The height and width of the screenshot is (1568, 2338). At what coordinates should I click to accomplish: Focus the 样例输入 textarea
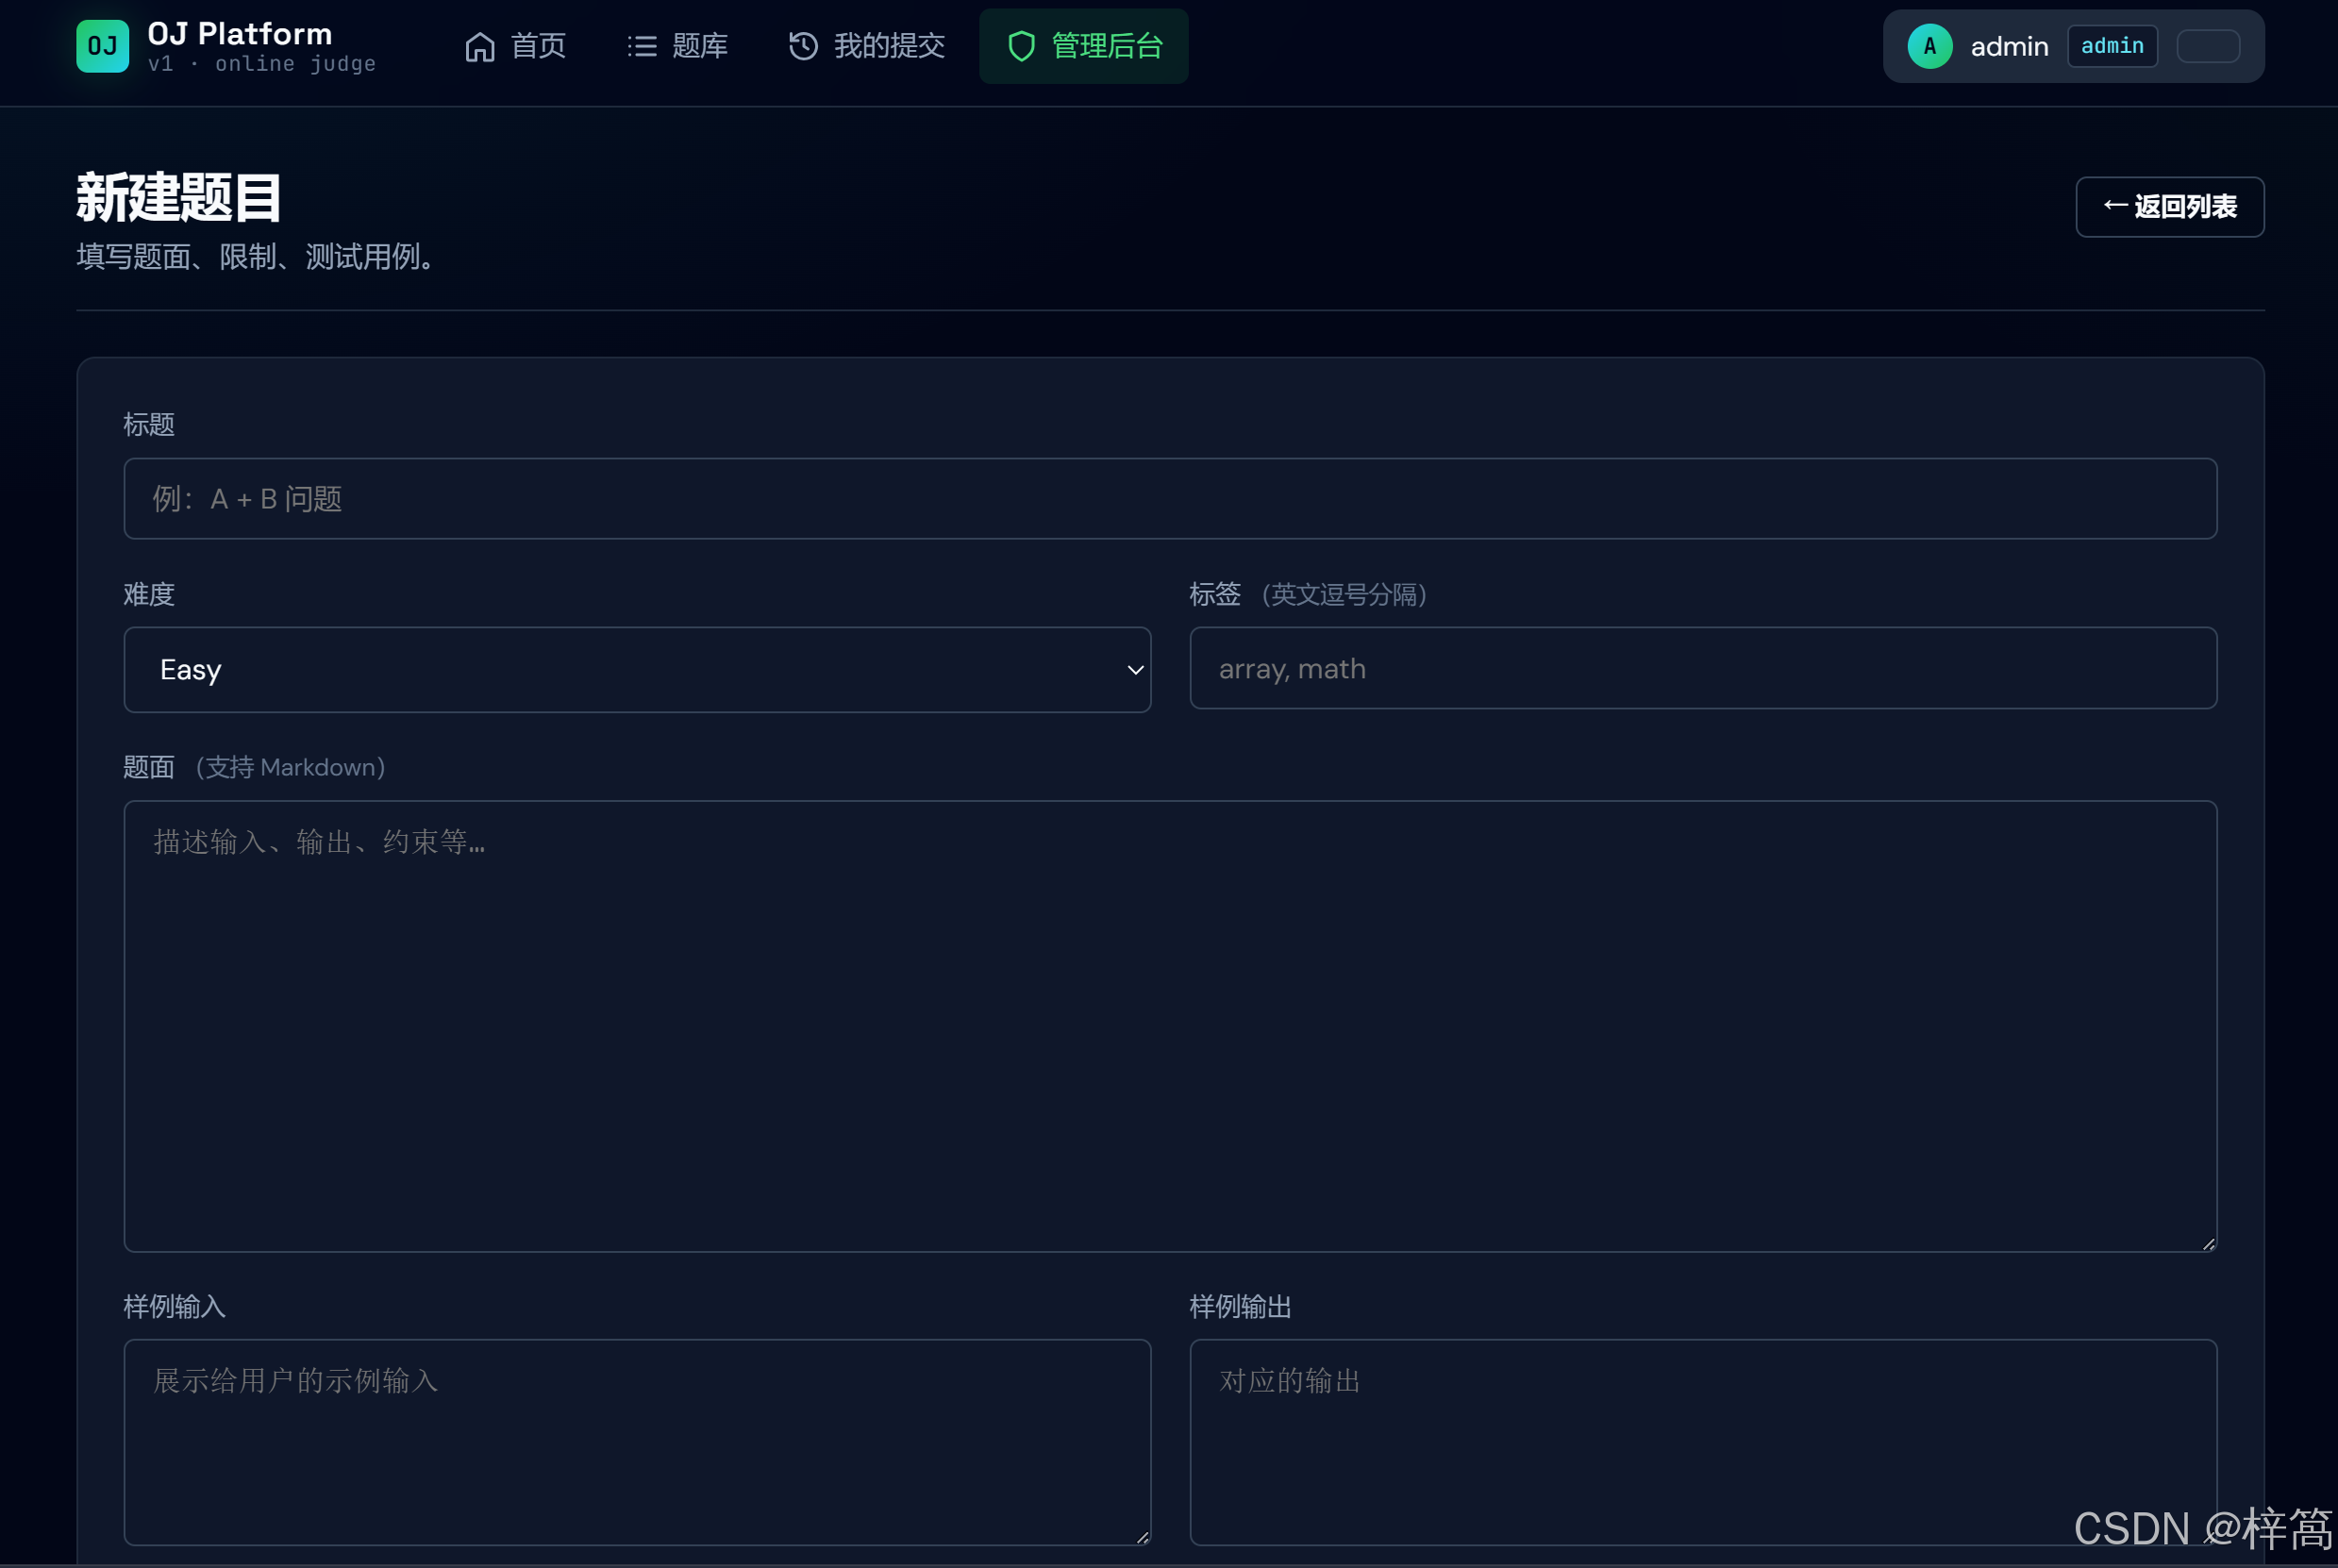637,1442
